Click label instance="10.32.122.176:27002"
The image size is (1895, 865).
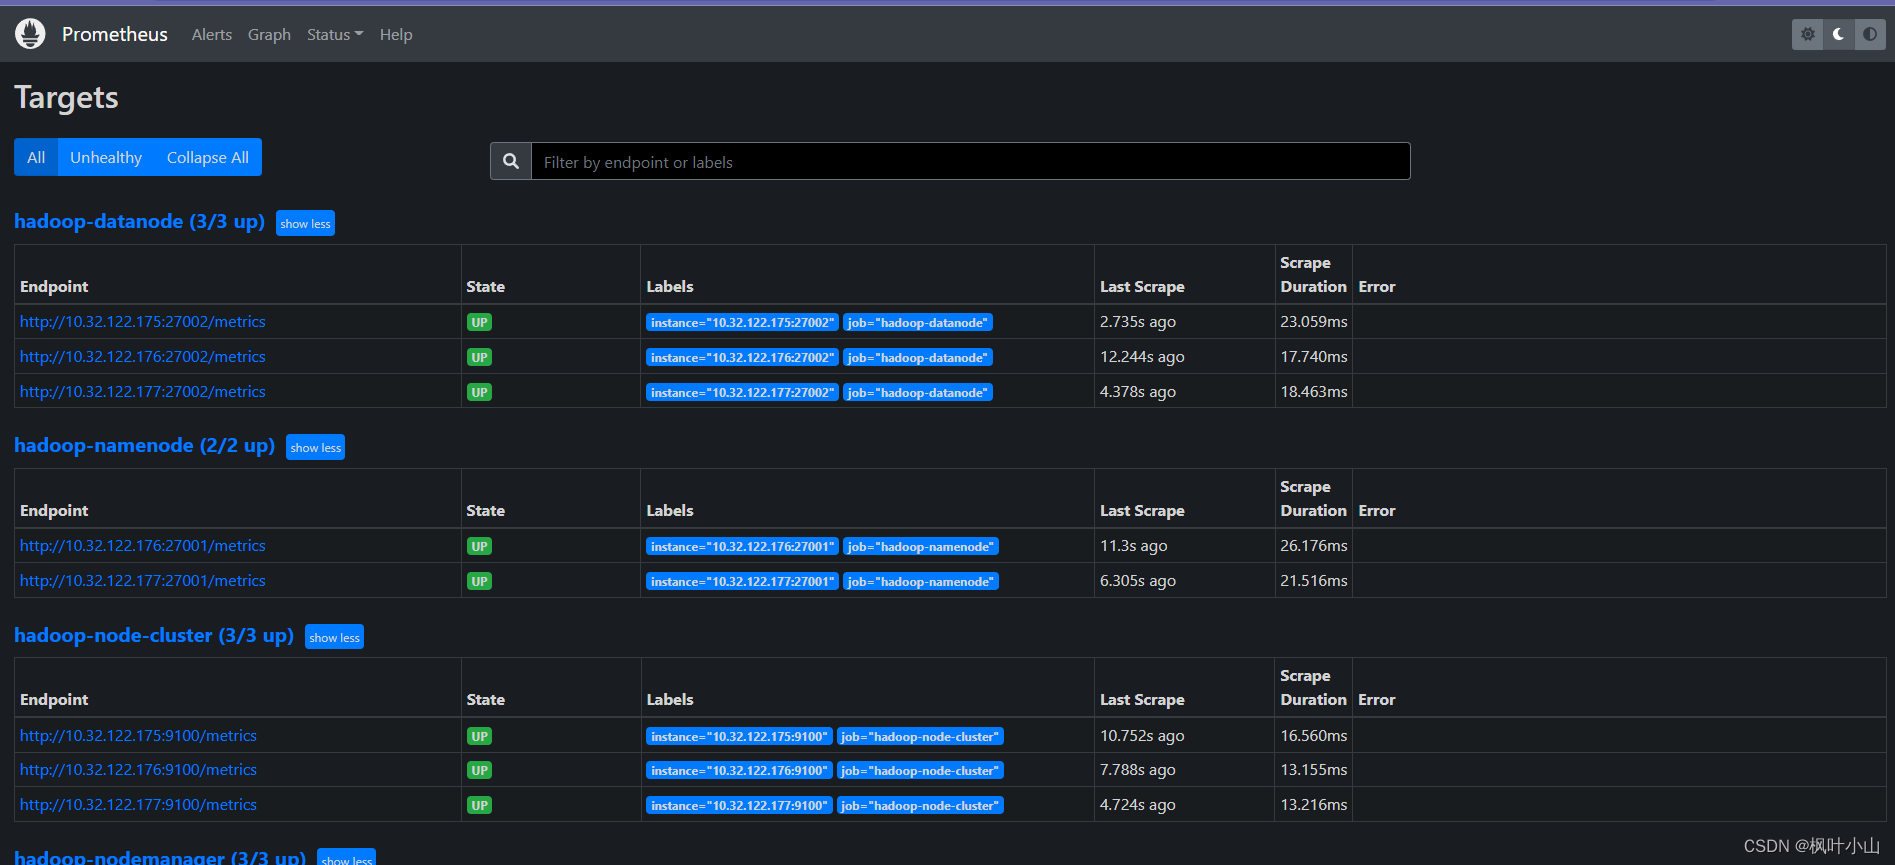click(x=742, y=357)
